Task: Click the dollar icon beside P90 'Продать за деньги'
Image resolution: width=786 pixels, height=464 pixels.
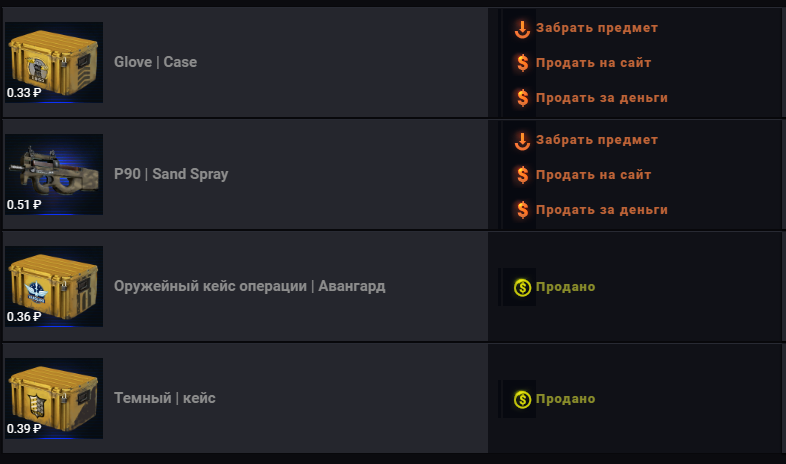Action: coord(522,210)
